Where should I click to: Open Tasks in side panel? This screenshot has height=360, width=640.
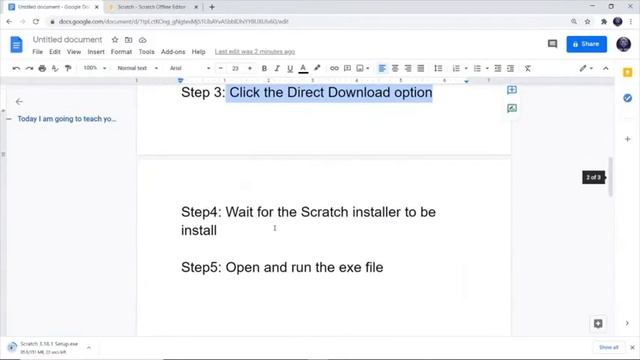tap(628, 98)
